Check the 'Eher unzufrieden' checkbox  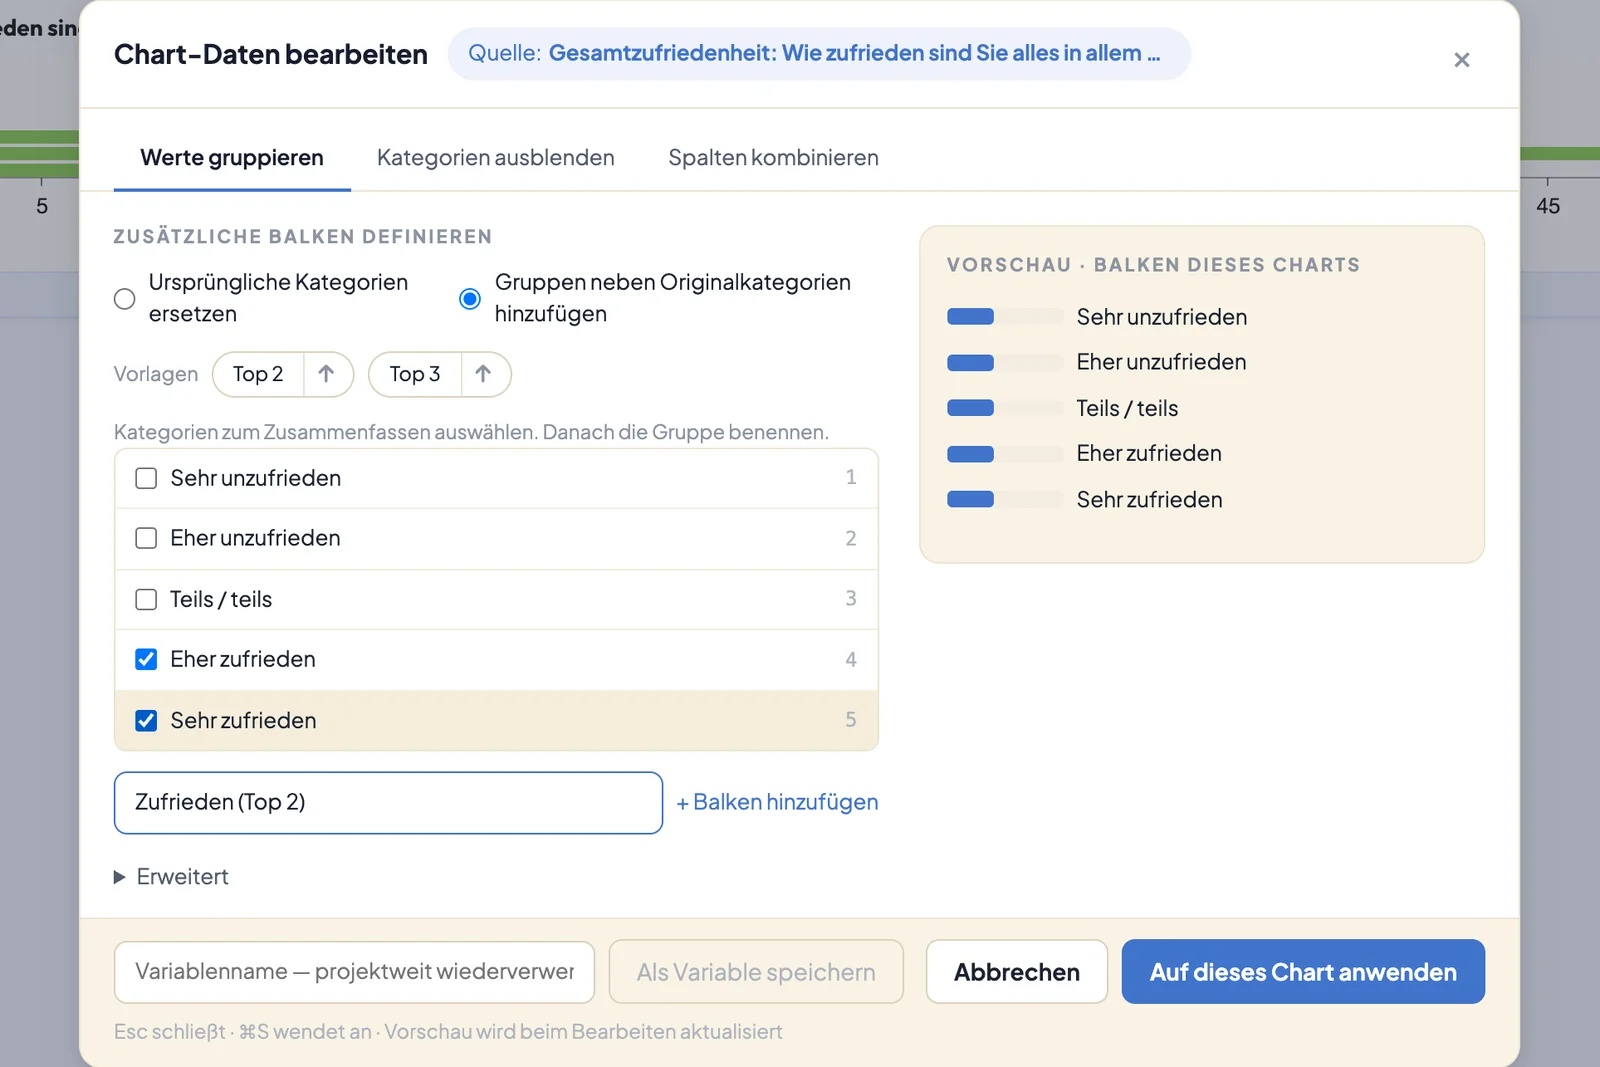point(146,538)
